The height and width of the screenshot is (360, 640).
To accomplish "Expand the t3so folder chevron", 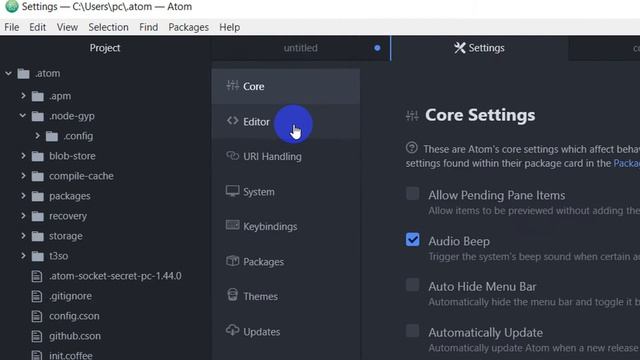I will coord(23,256).
